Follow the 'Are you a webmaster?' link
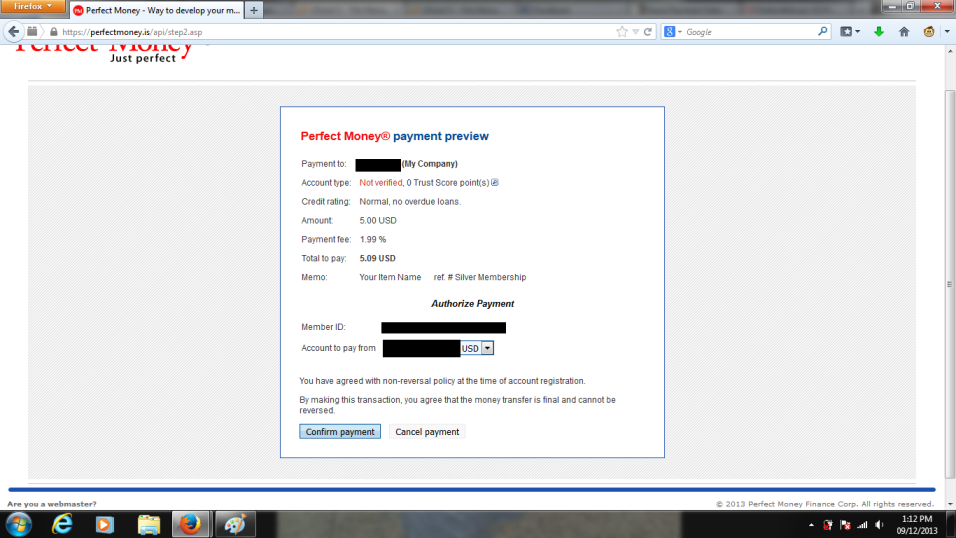 coord(52,504)
